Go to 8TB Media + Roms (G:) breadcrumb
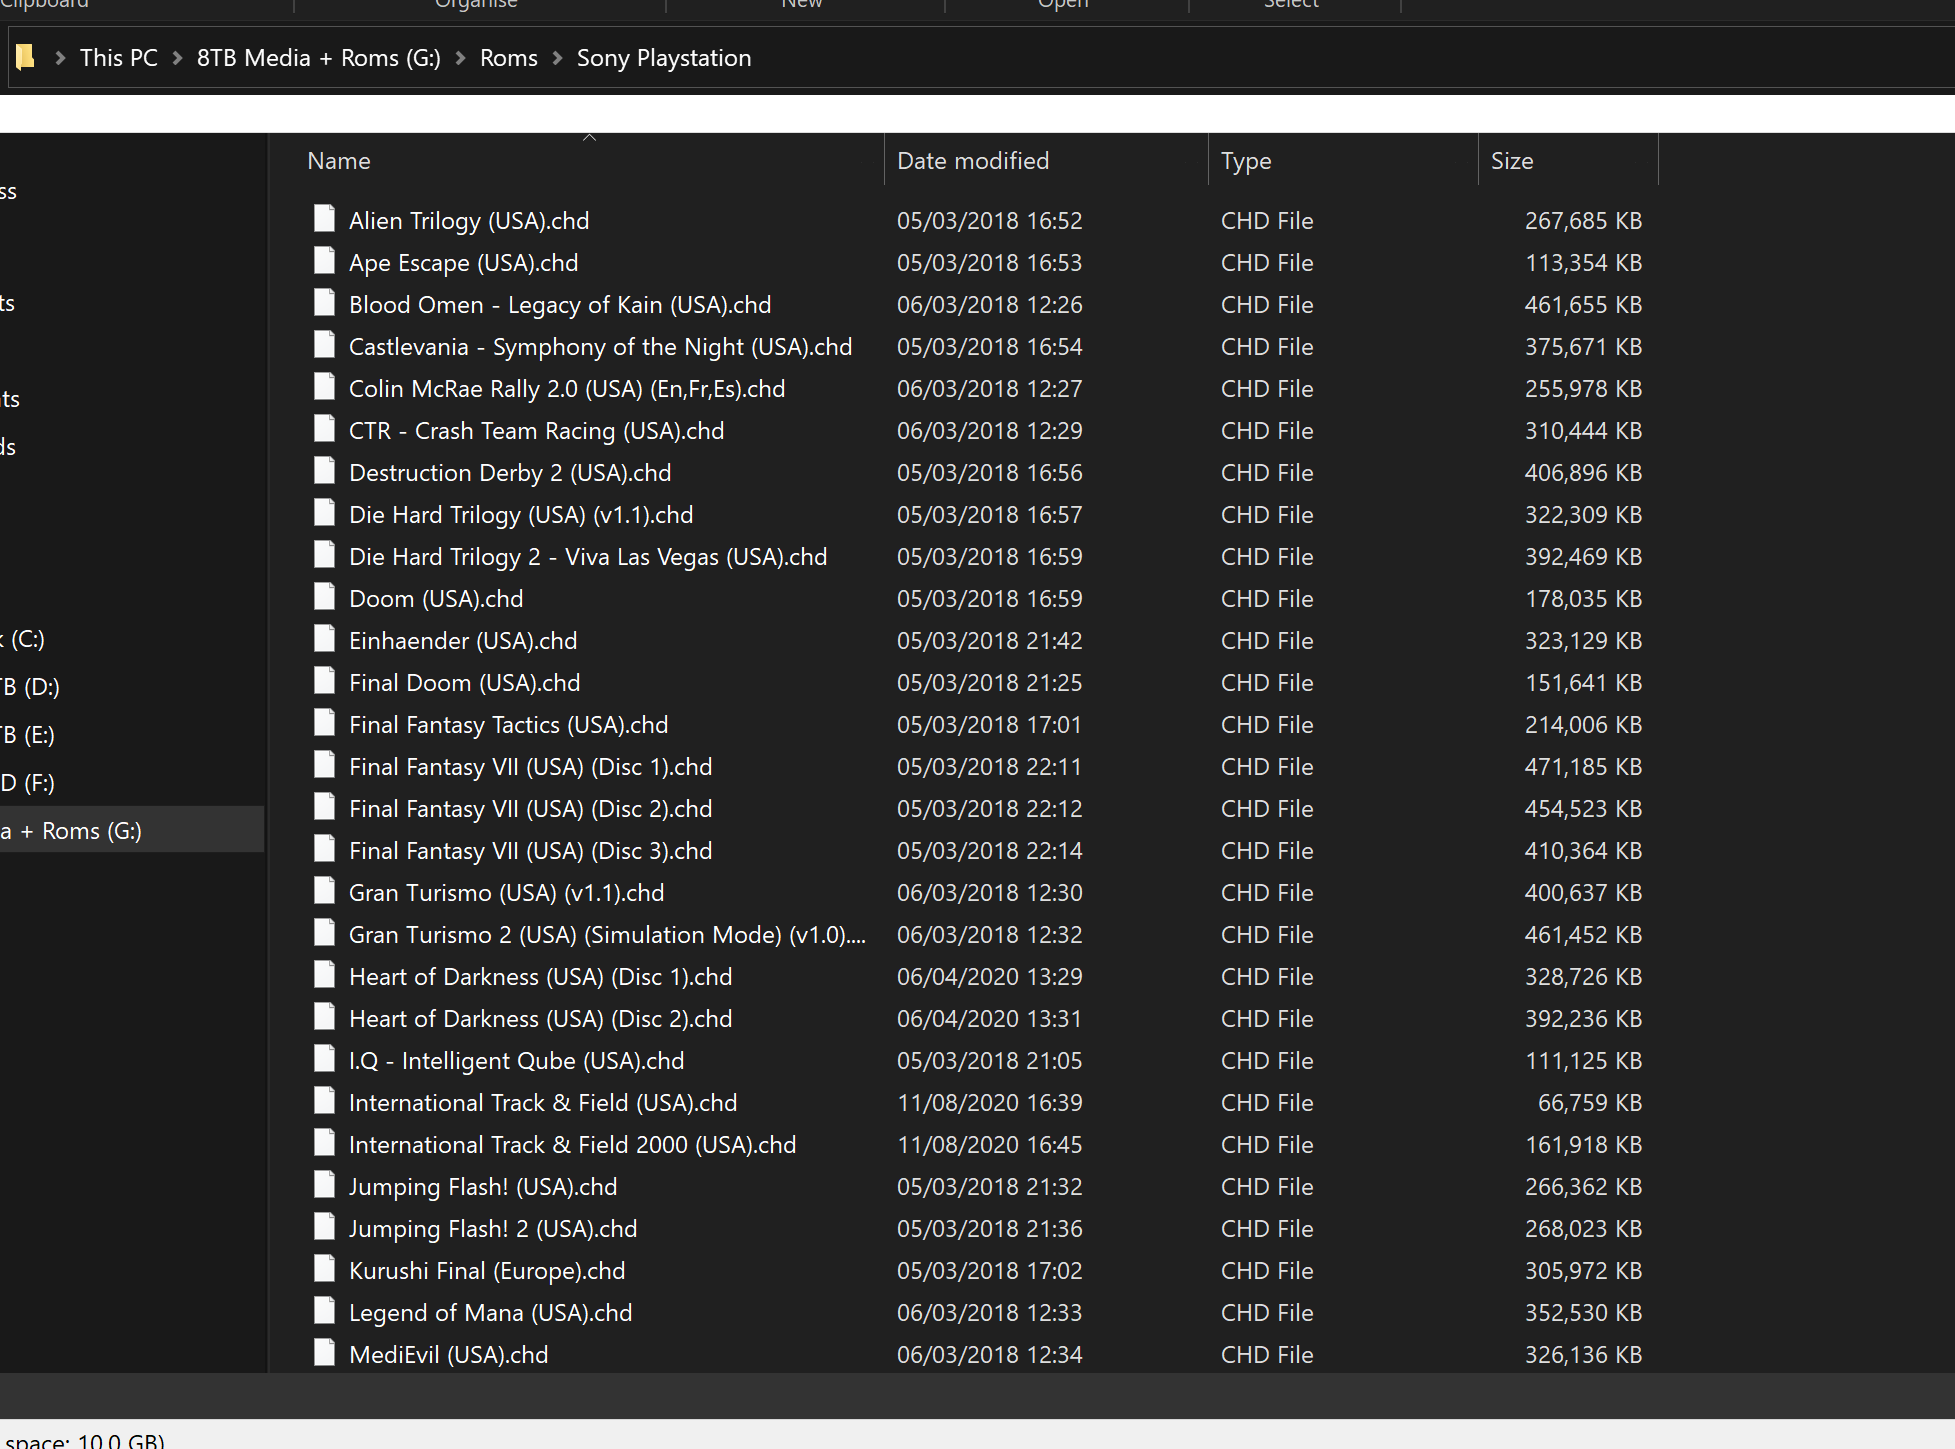The height and width of the screenshot is (1449, 1955). pyautogui.click(x=319, y=58)
